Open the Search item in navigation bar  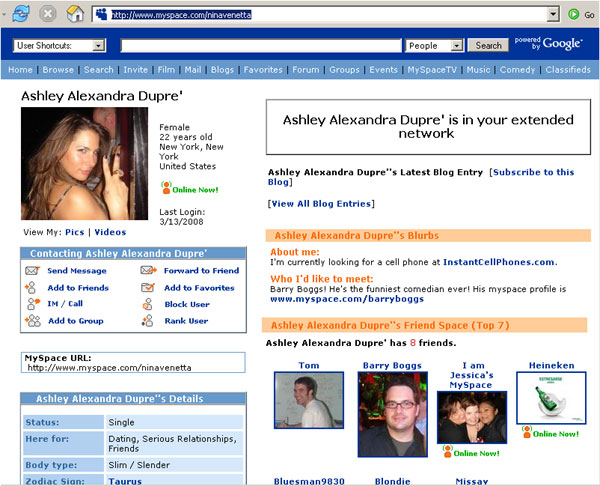pyautogui.click(x=98, y=70)
